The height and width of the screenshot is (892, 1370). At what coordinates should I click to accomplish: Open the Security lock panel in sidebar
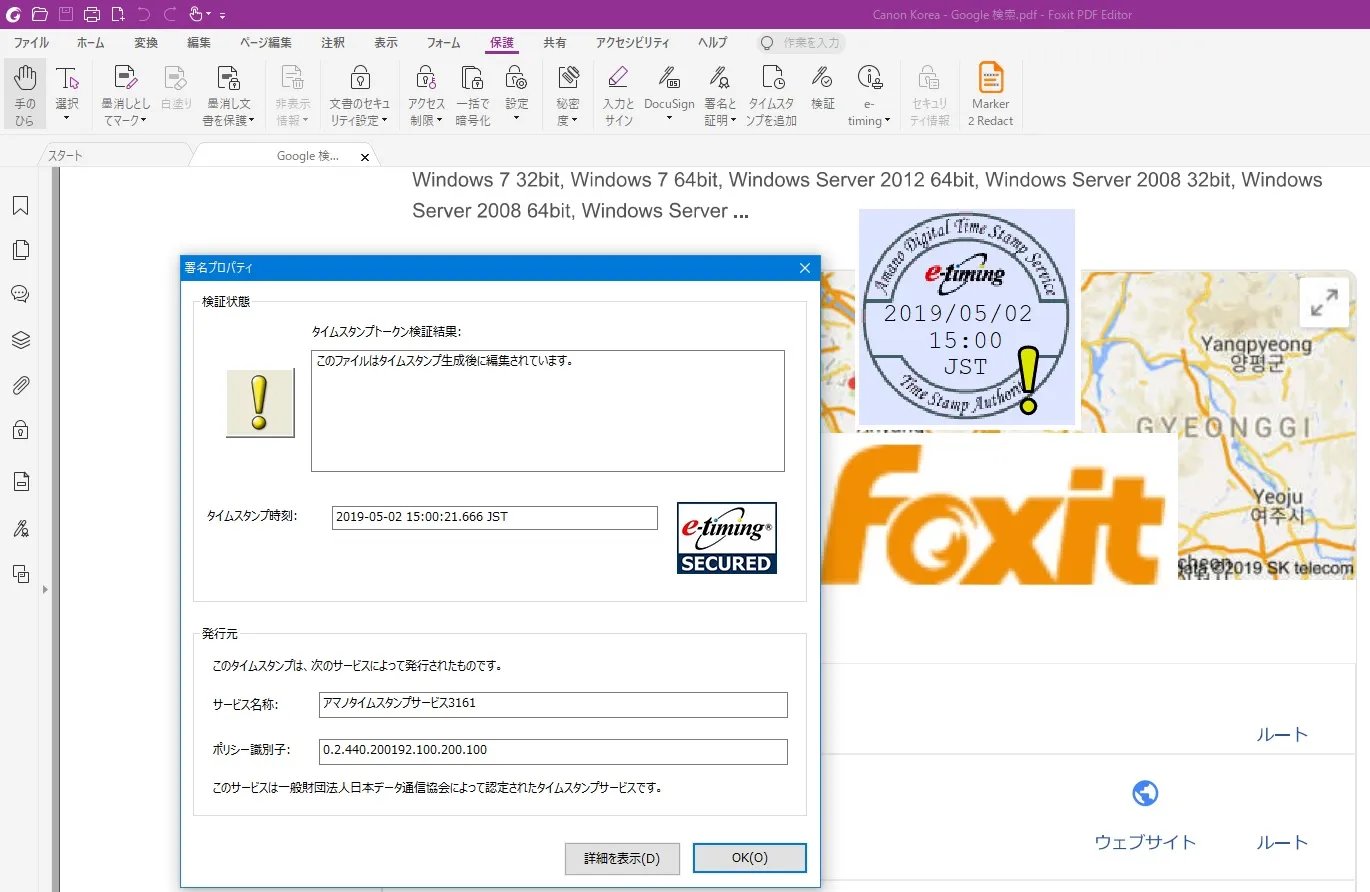tap(20, 430)
